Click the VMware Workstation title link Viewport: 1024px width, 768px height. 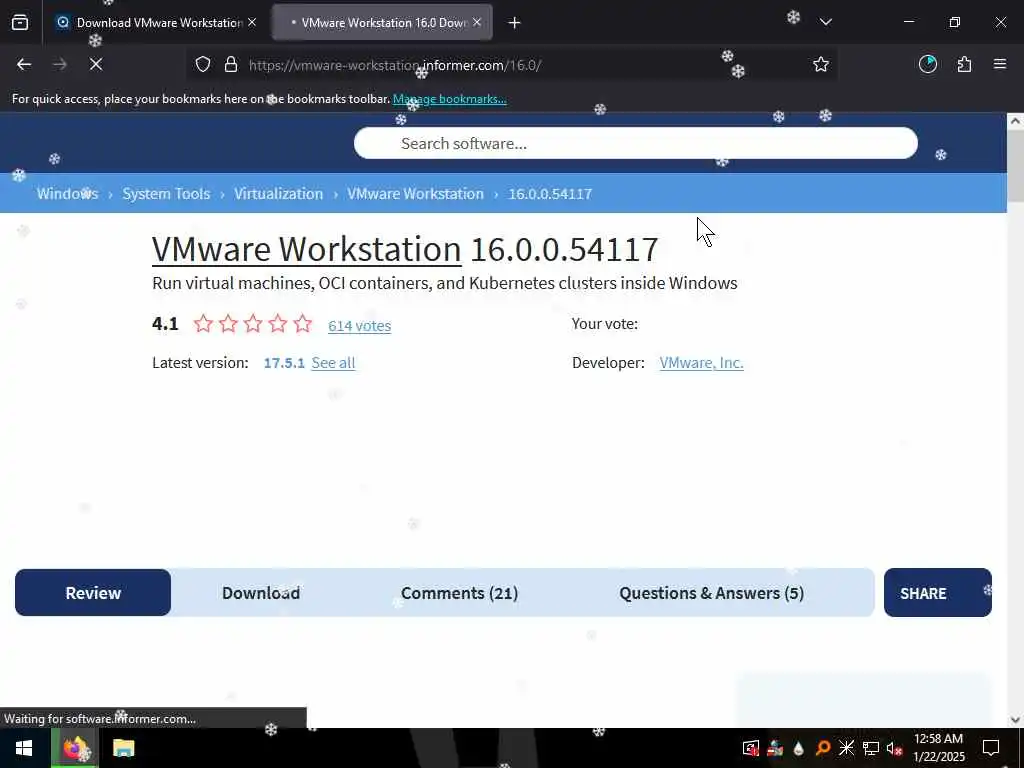pyautogui.click(x=306, y=249)
